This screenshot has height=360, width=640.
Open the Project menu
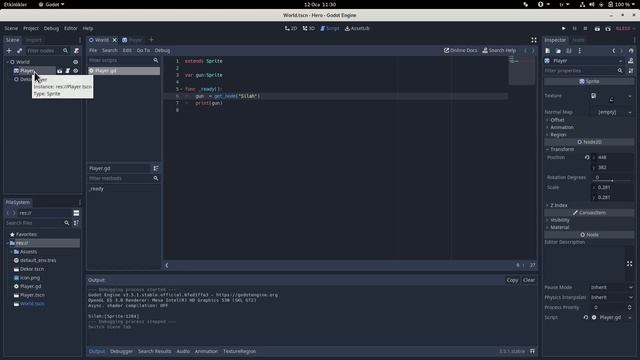pyautogui.click(x=31, y=29)
